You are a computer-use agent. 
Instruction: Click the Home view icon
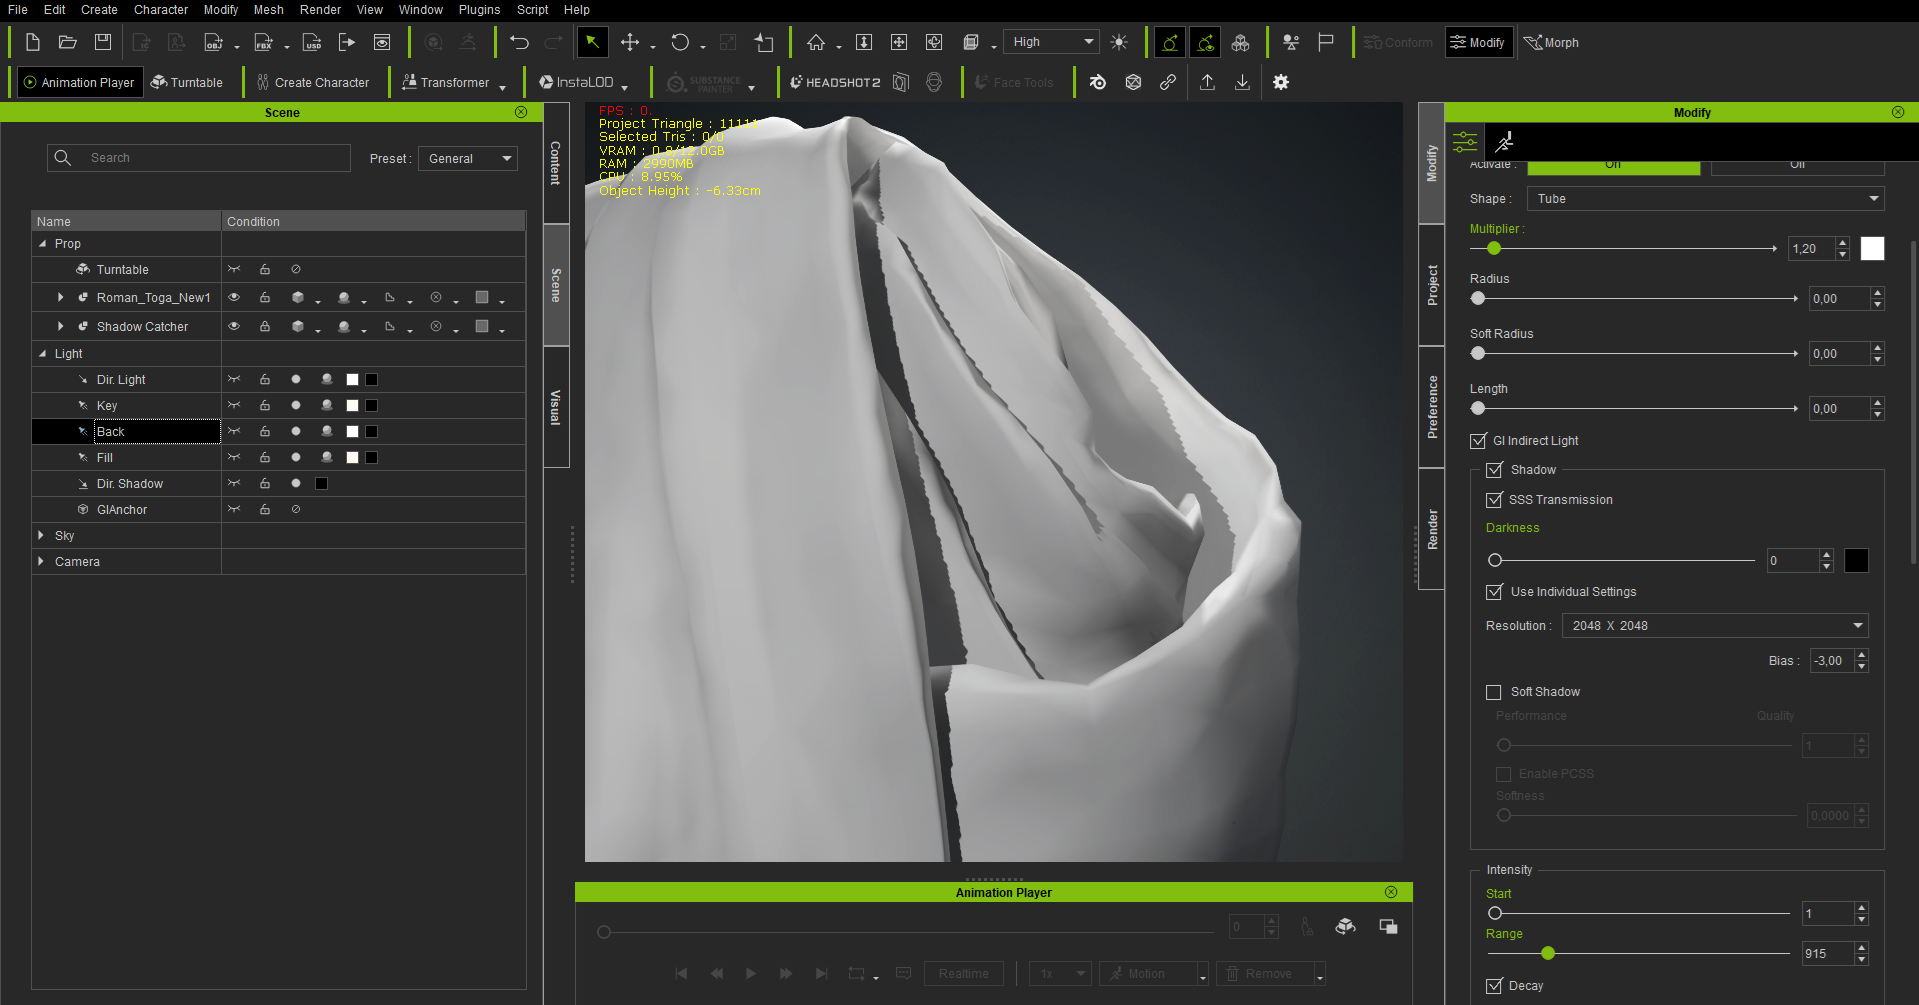pyautogui.click(x=816, y=42)
